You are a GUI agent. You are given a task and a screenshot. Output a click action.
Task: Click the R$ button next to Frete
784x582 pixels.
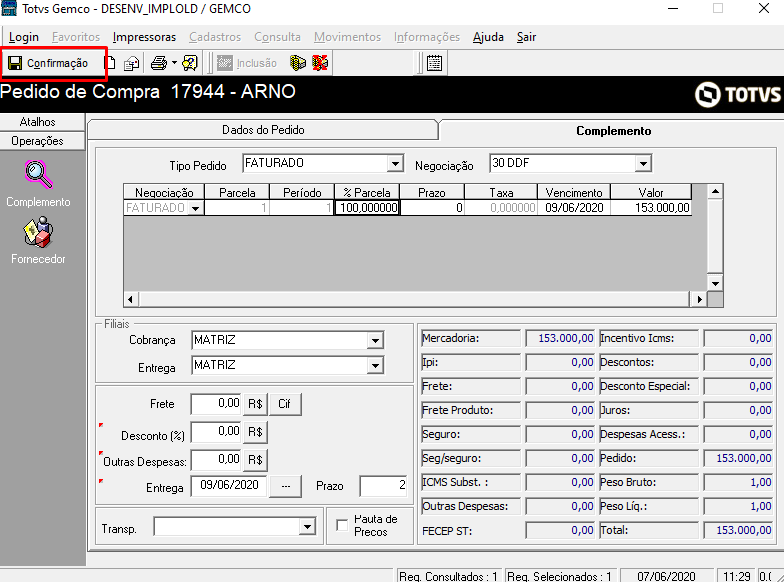pos(255,404)
